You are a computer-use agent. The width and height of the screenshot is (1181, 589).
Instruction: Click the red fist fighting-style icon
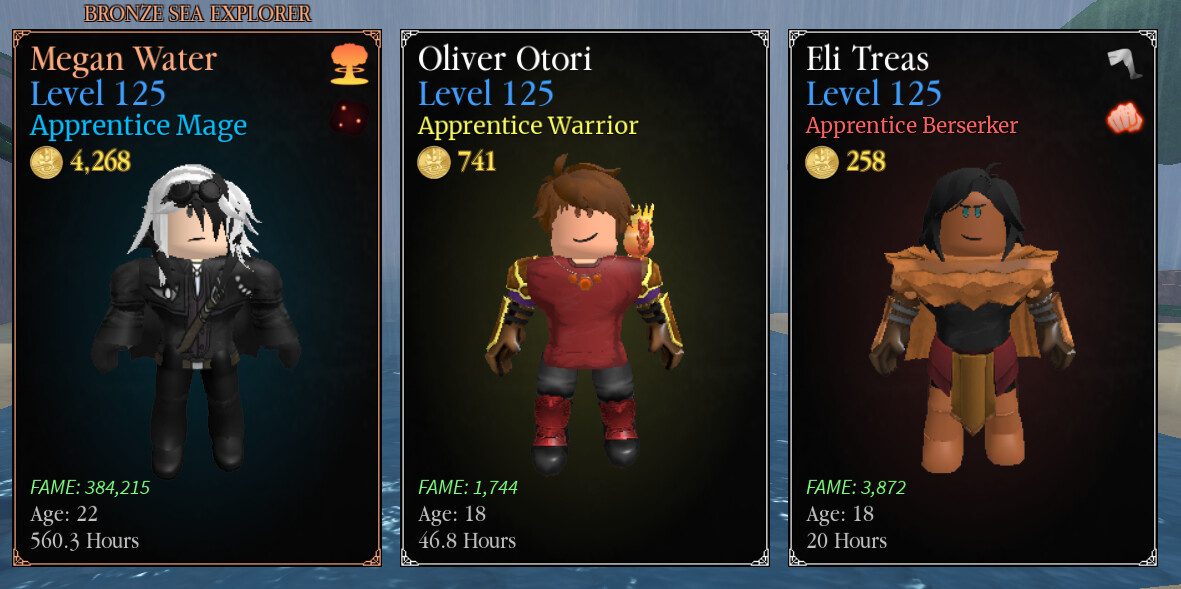[x=1125, y=119]
